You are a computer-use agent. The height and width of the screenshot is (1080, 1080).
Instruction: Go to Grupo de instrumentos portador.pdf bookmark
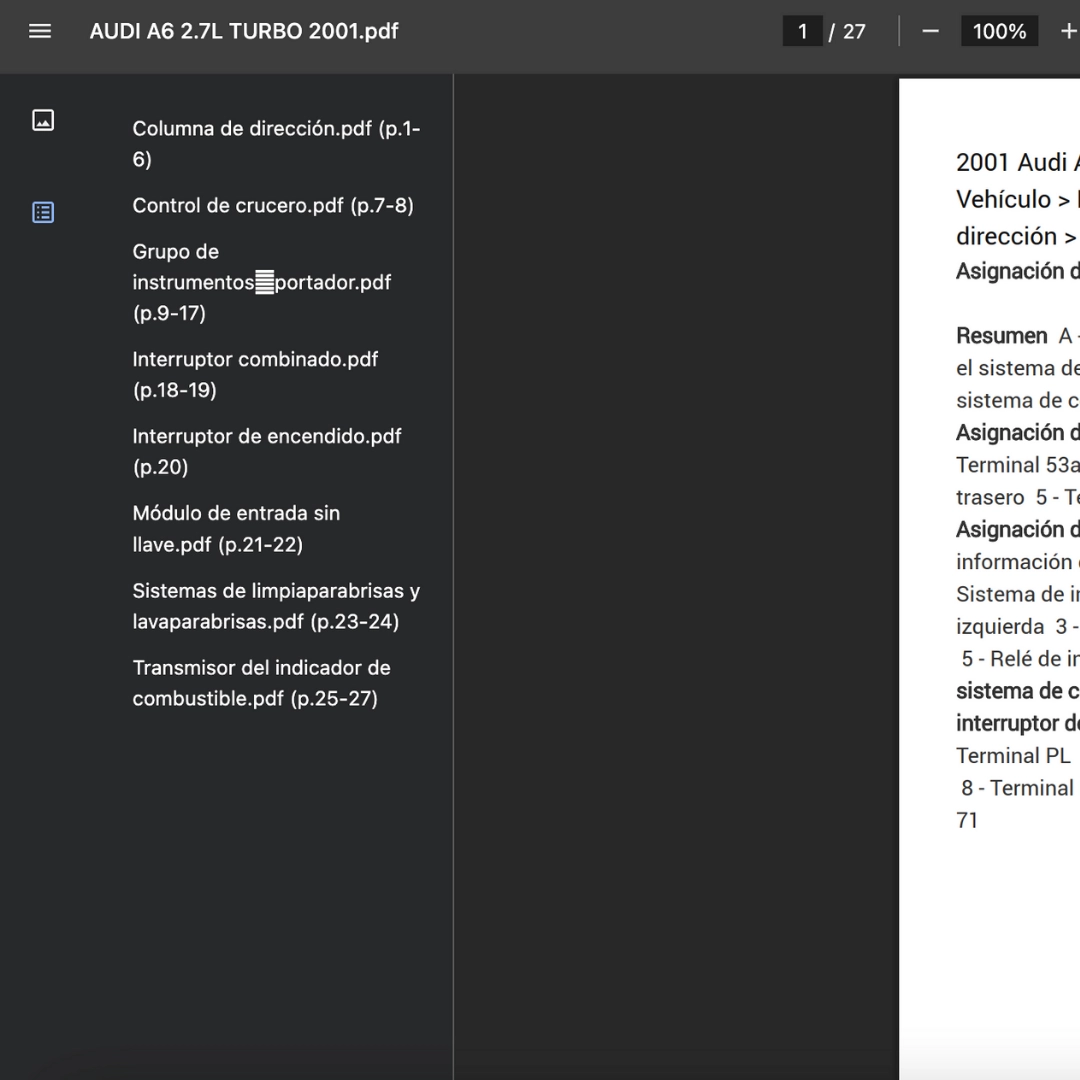[261, 282]
